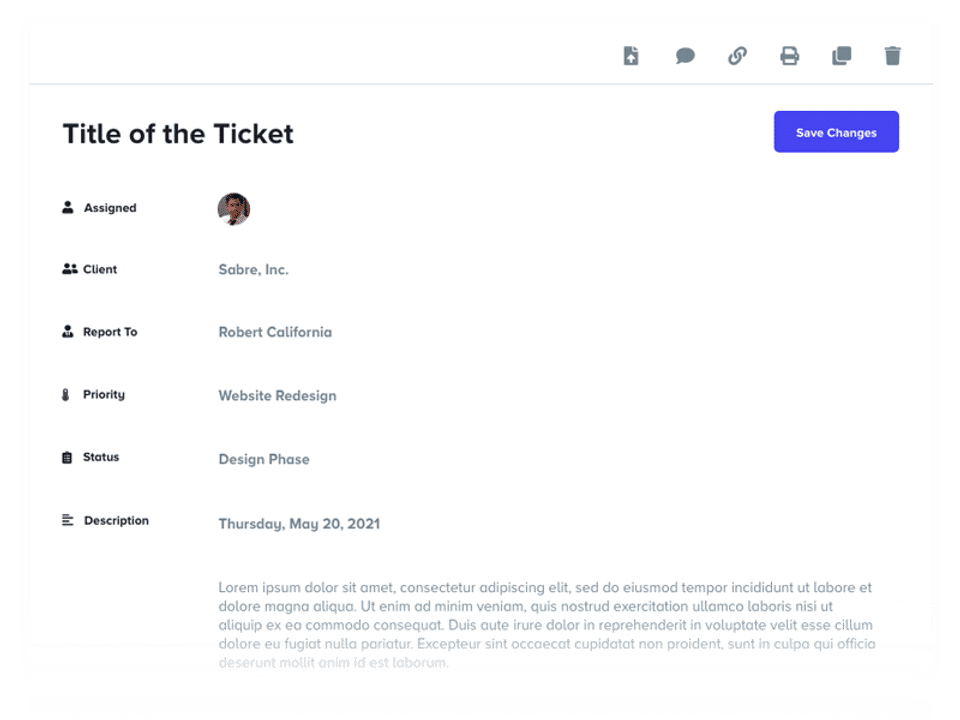The width and height of the screenshot is (960, 720).
Task: Click the upload file icon in toolbar
Action: tap(631, 56)
